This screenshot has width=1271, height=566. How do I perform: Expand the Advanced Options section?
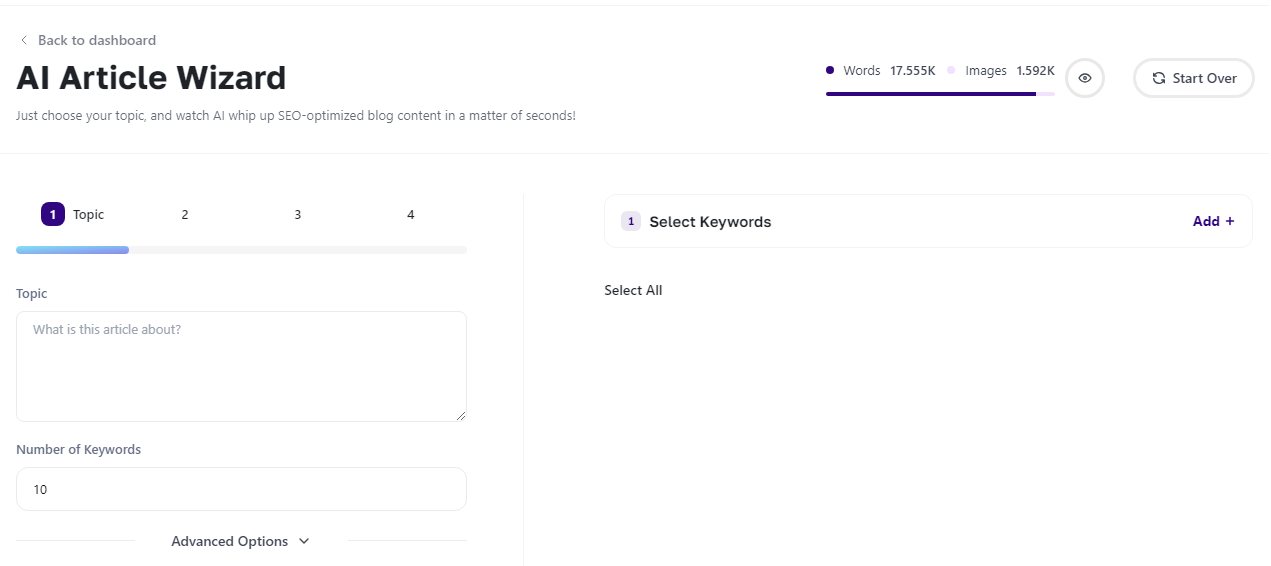coord(229,541)
